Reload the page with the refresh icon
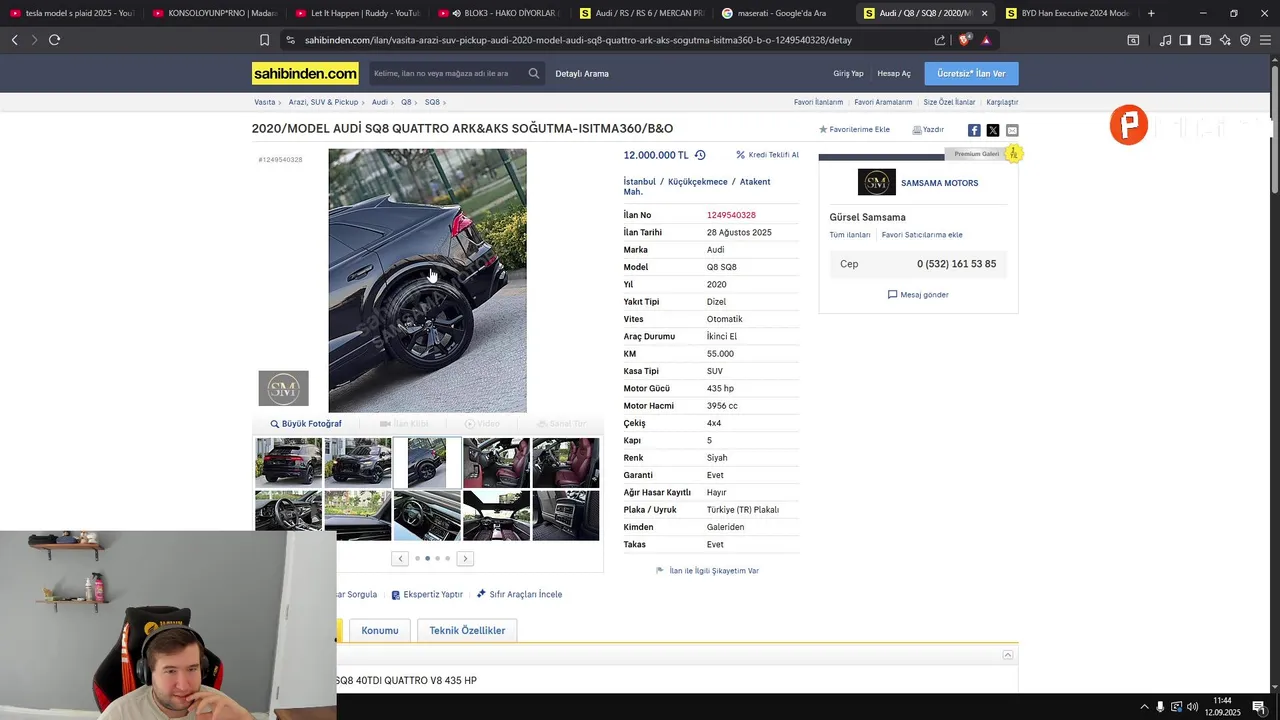 click(54, 40)
